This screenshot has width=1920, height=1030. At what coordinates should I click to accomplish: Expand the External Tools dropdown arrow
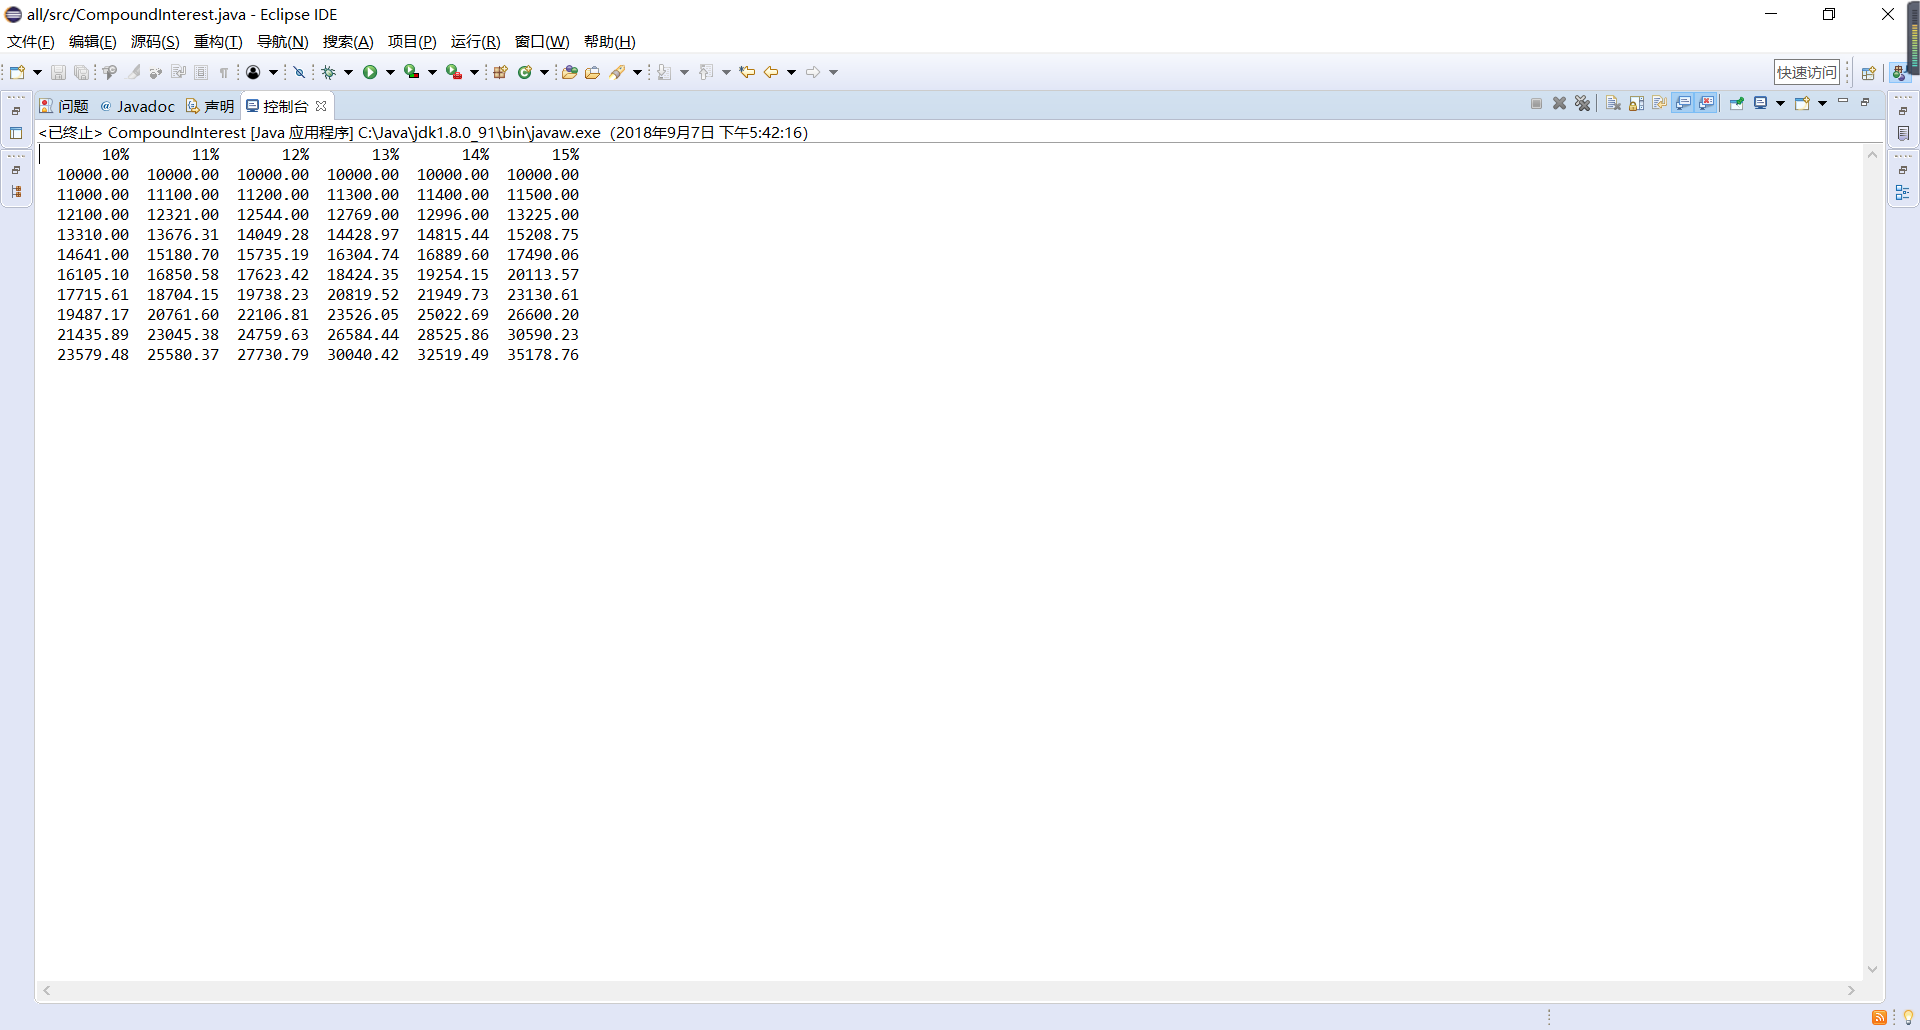click(474, 72)
